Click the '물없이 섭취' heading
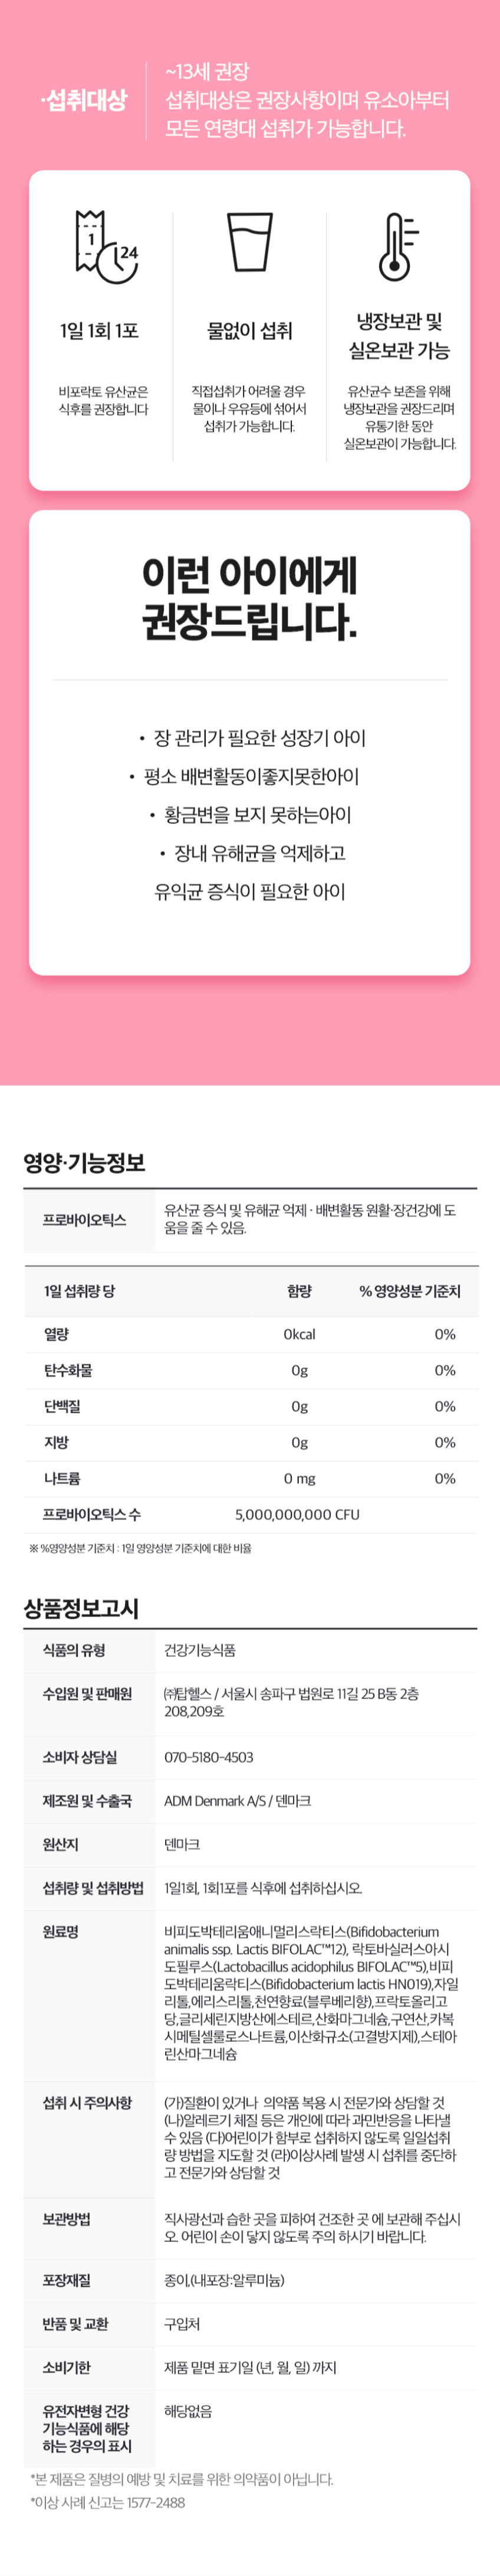 point(250,331)
